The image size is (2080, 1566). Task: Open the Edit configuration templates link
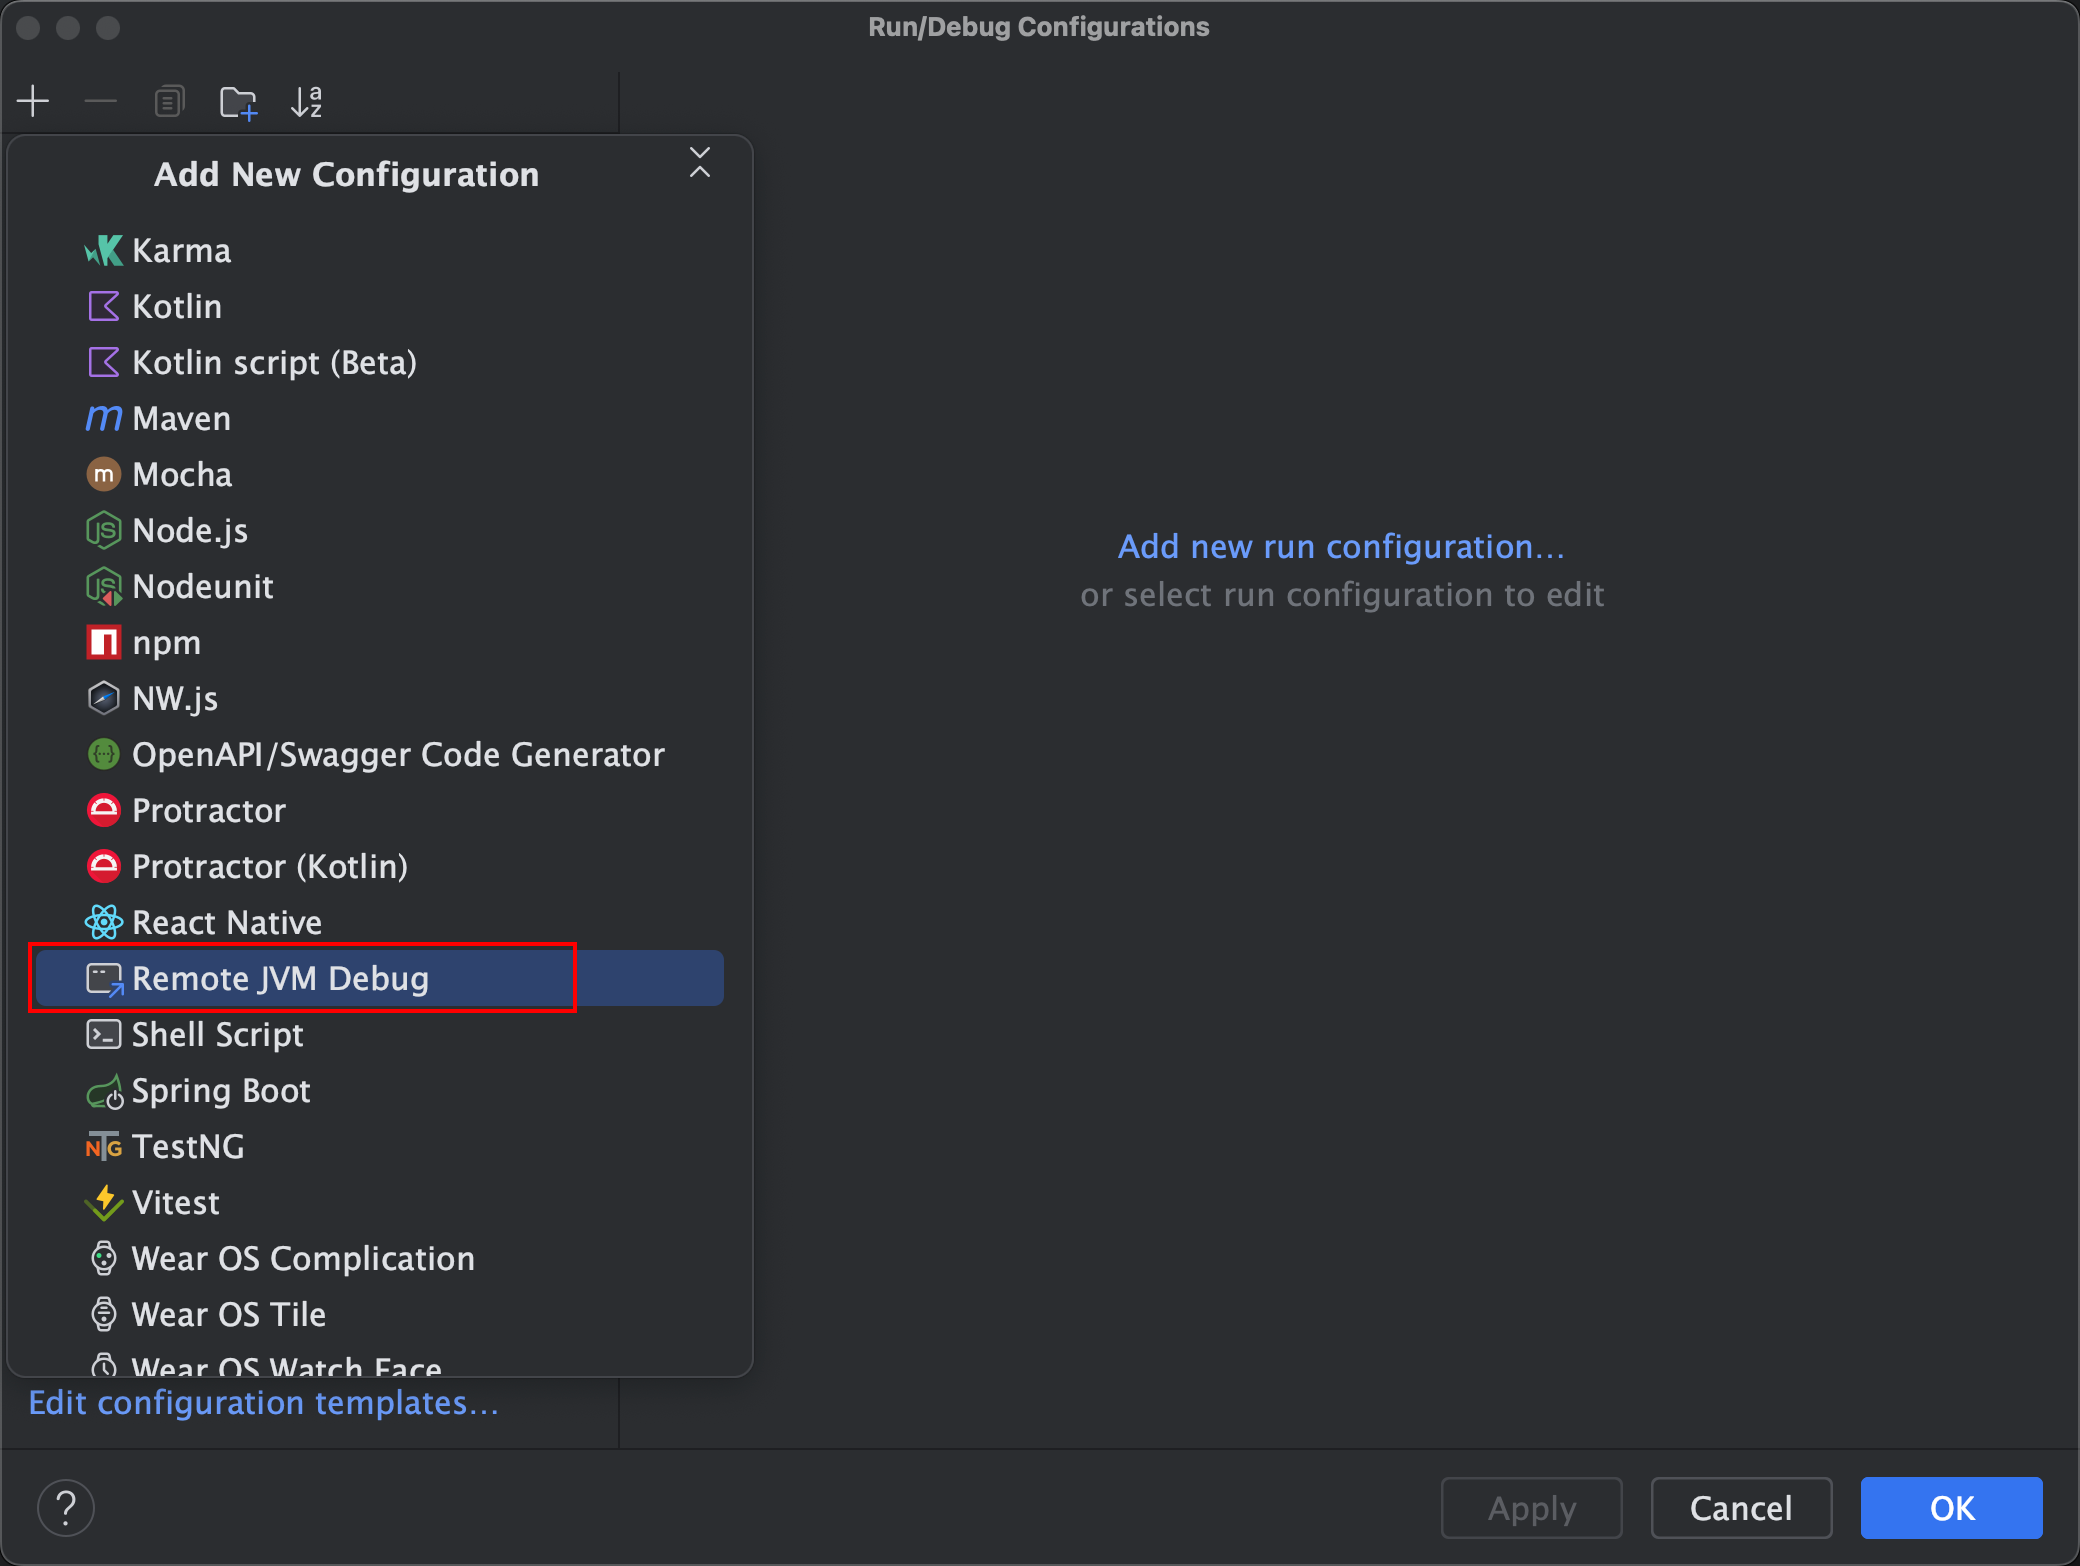click(263, 1402)
